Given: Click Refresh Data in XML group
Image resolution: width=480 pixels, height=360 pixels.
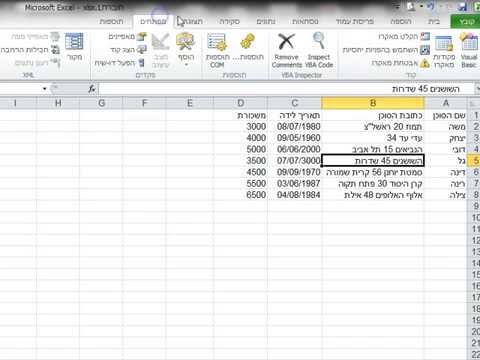Looking at the screenshot, I should 37,63.
